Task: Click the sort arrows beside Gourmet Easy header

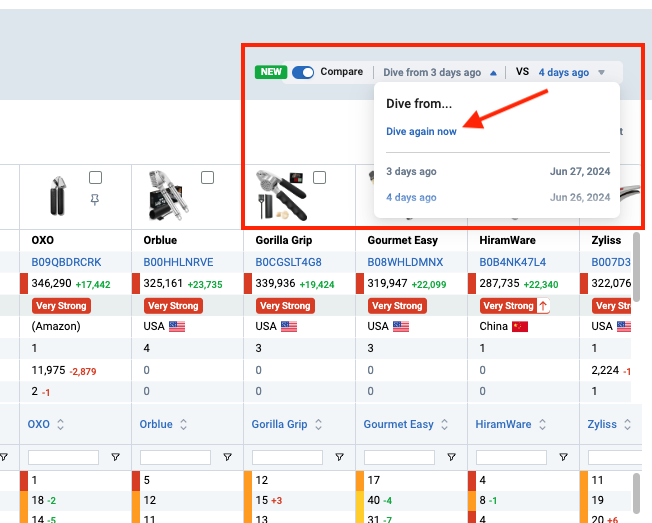Action: click(444, 424)
